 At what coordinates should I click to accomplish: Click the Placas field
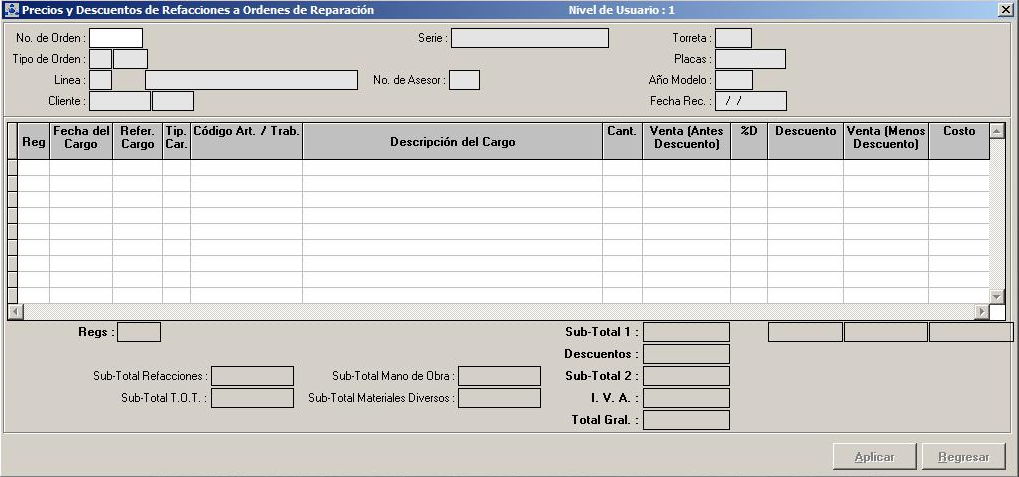750,59
